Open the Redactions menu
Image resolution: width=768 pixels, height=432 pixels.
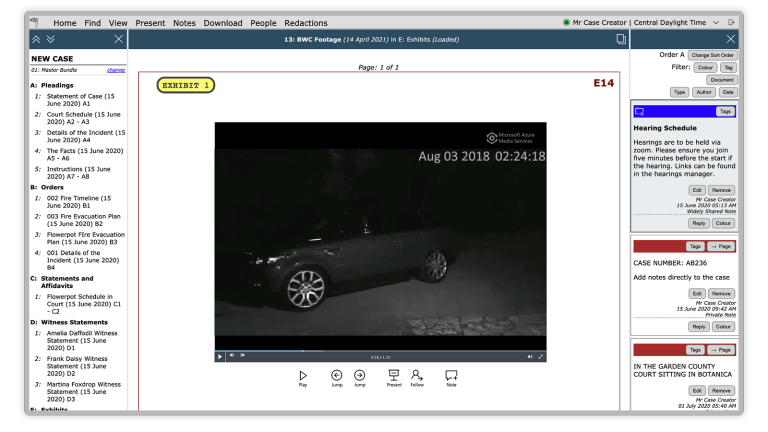coord(305,22)
